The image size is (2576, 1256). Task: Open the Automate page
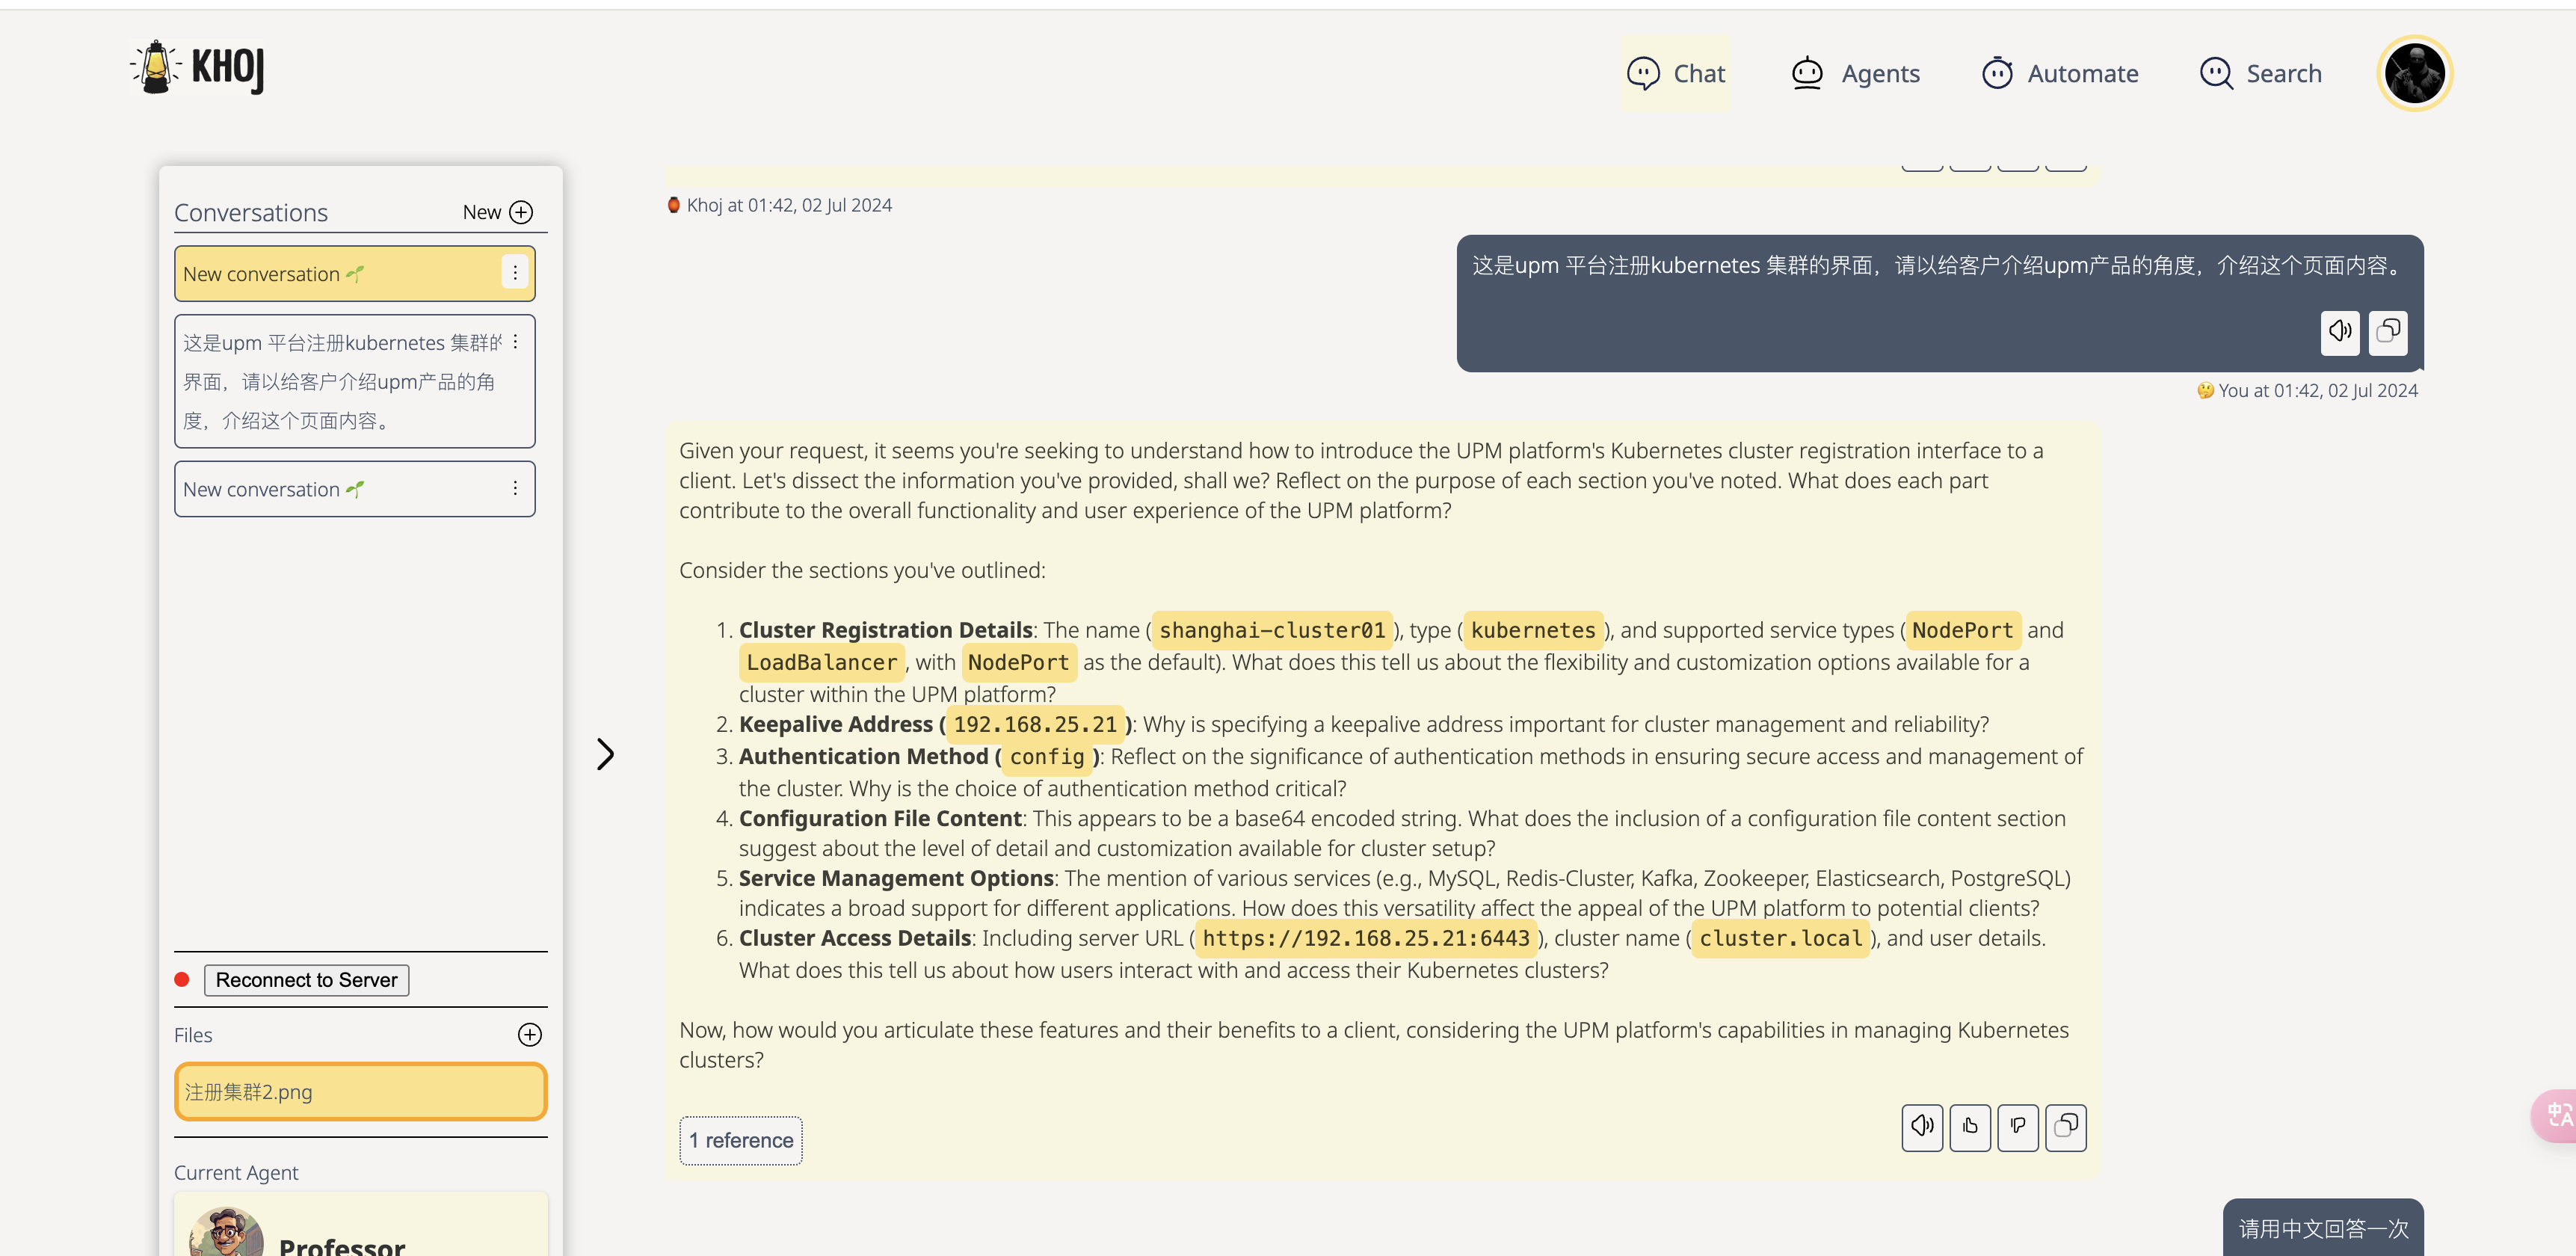coord(2059,73)
